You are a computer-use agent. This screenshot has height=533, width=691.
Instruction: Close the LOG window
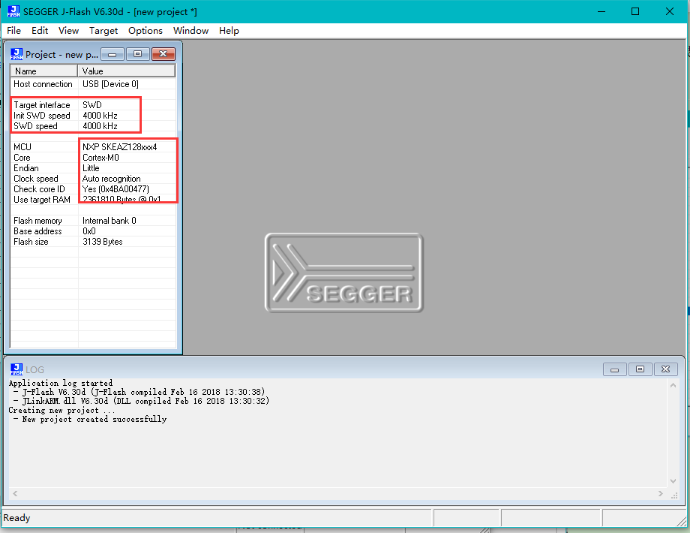(x=665, y=369)
